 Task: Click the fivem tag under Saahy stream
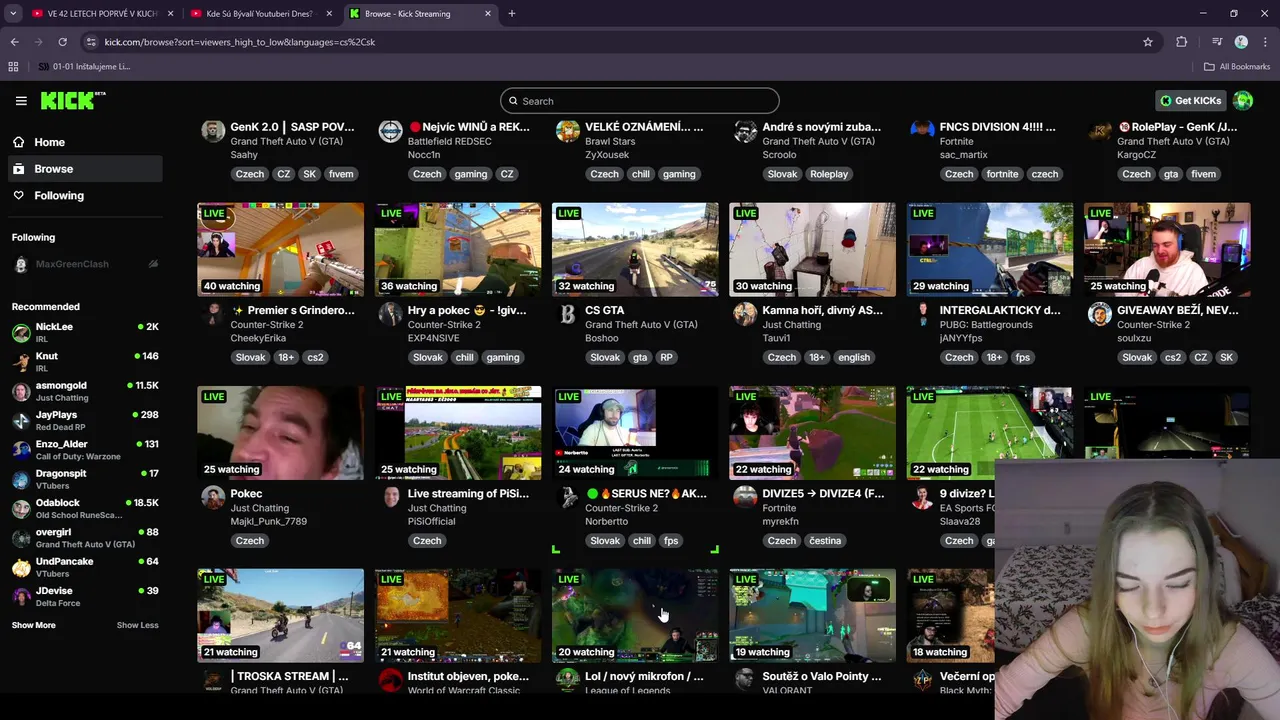pos(341,174)
